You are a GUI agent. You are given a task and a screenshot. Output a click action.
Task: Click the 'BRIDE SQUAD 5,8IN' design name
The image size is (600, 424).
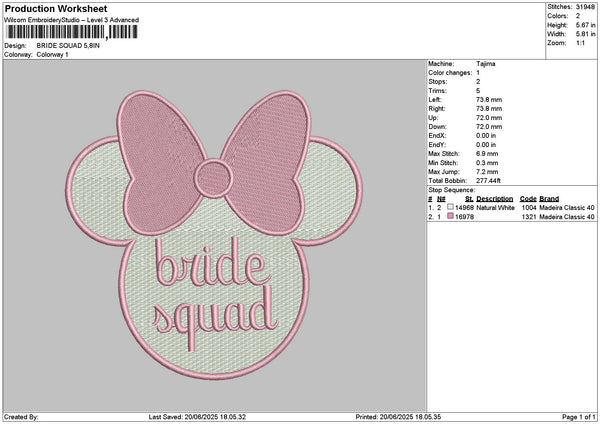68,46
